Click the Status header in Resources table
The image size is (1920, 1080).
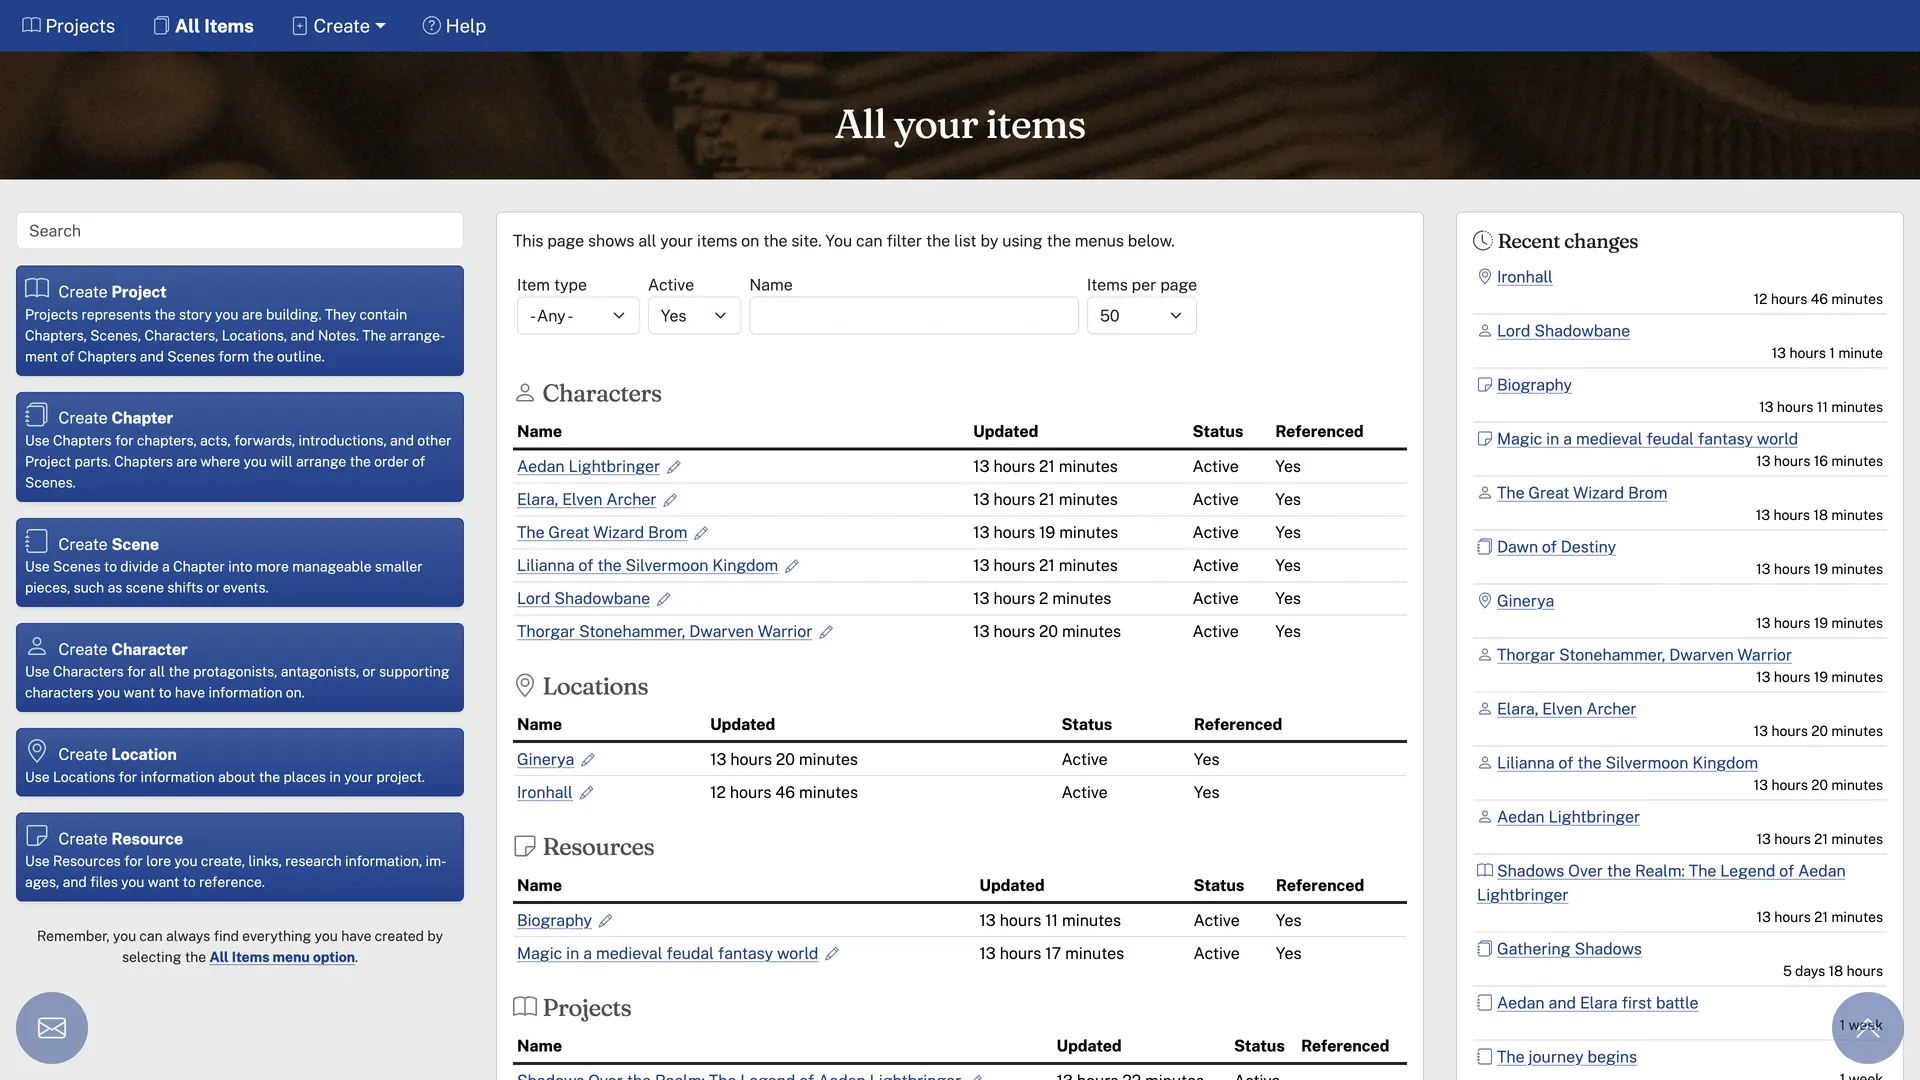point(1218,886)
